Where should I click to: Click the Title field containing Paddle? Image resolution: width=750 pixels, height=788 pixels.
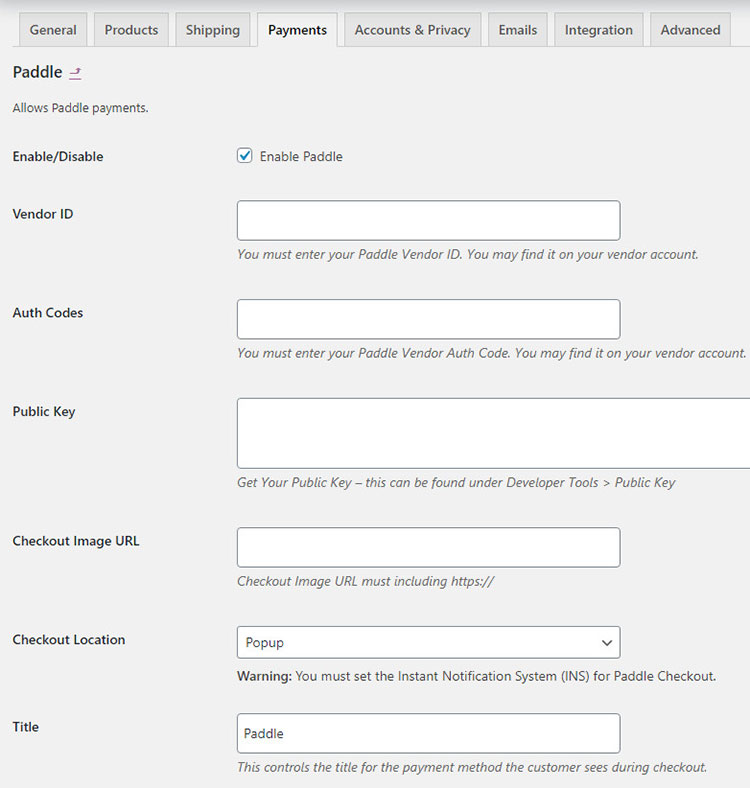coord(428,733)
